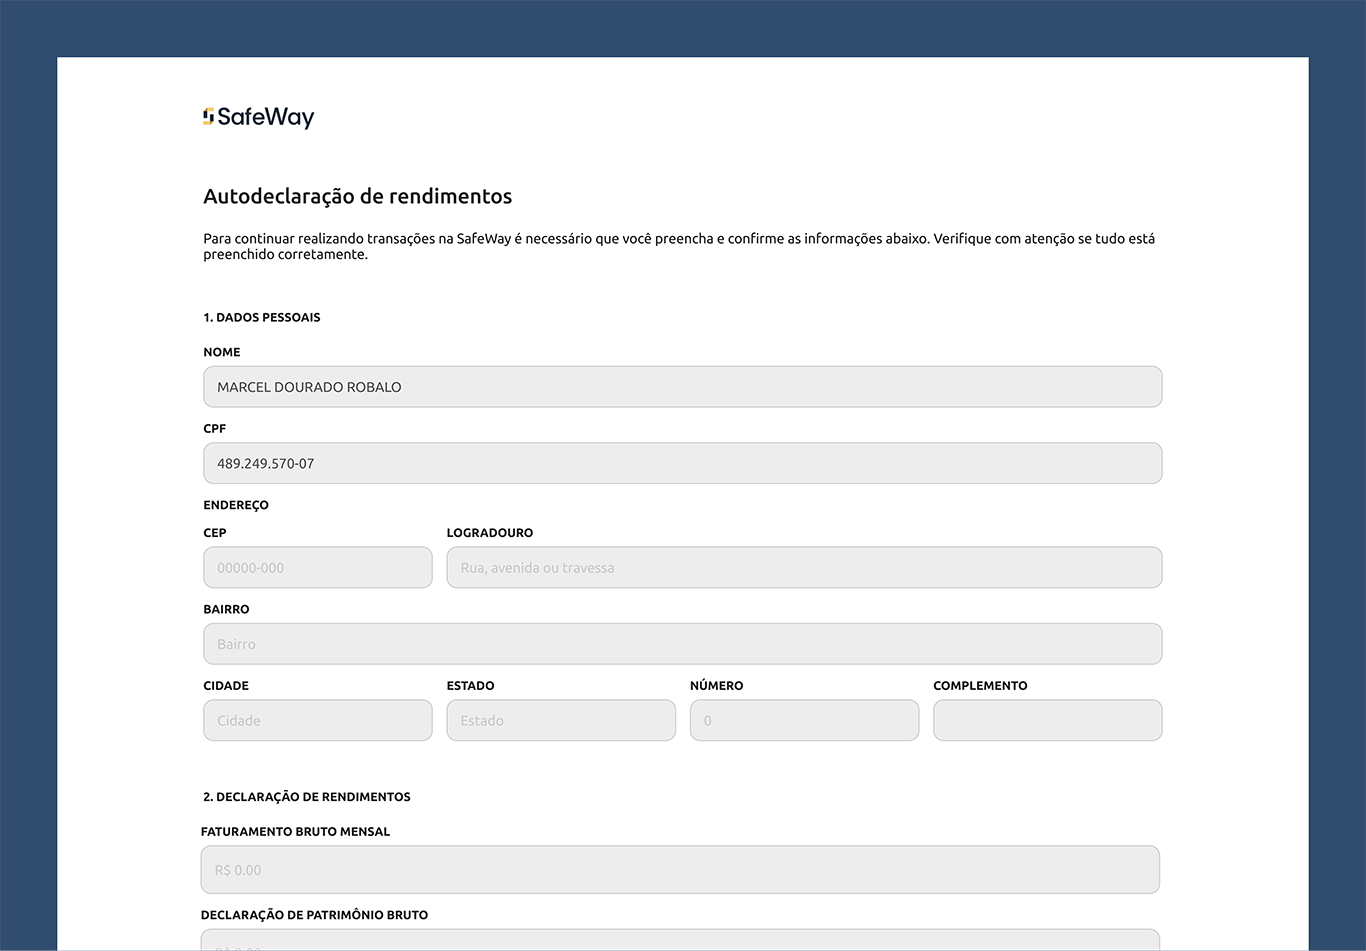Click the Endereço label

(236, 506)
